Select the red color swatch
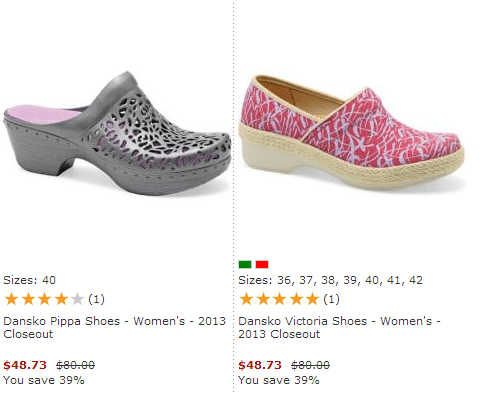Image resolution: width=487 pixels, height=394 pixels. (262, 265)
